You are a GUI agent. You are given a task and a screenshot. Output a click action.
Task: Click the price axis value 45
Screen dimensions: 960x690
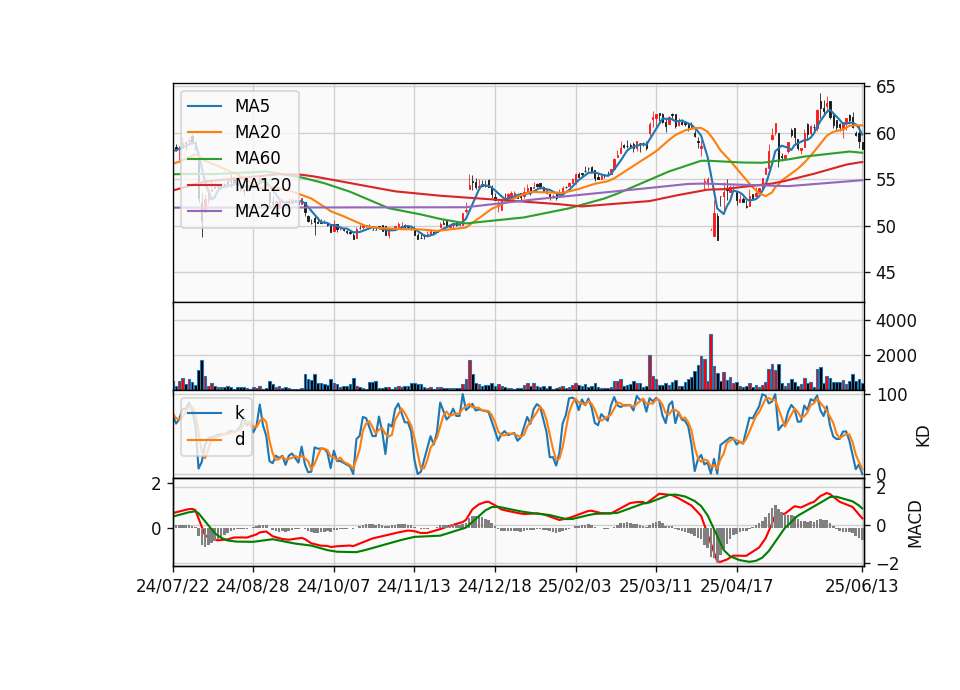[885, 273]
